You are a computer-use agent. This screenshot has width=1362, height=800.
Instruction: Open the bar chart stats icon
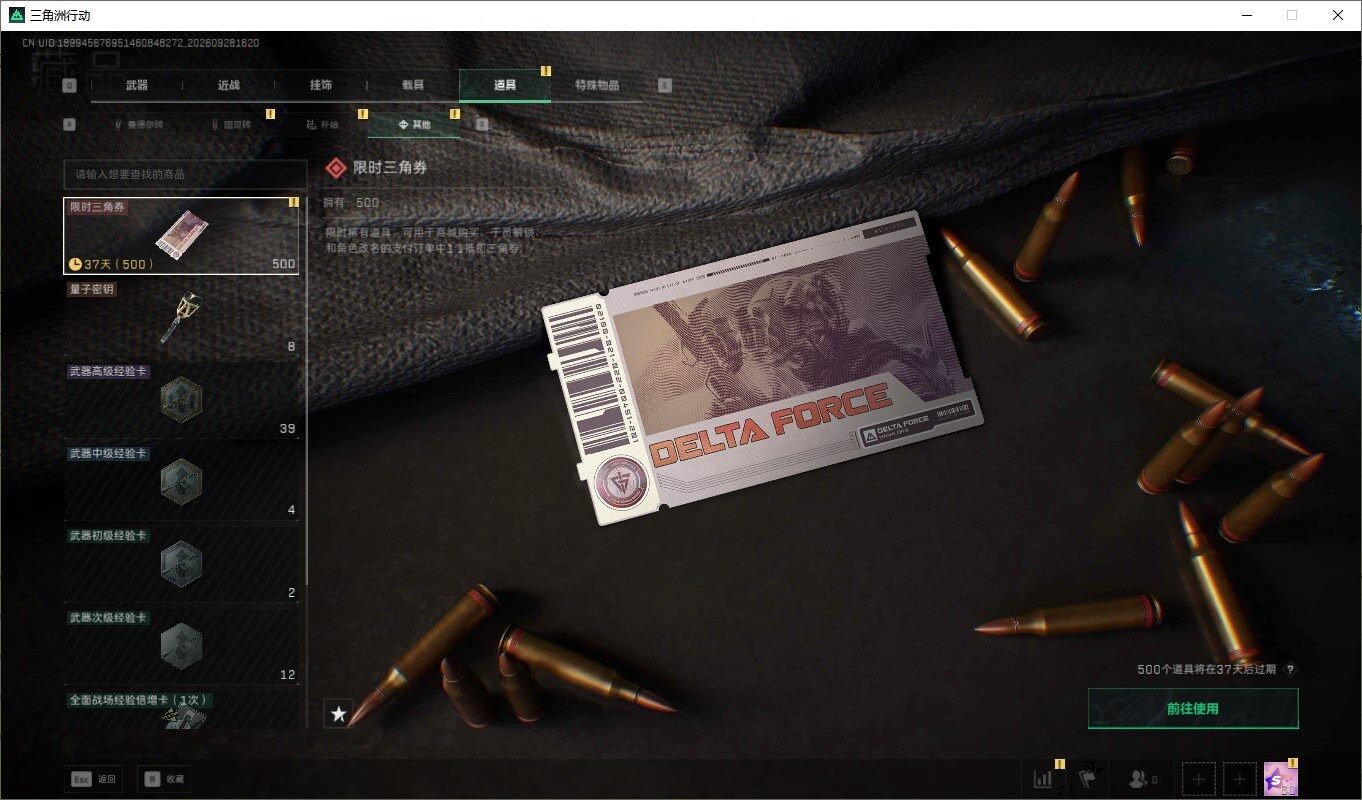point(1043,778)
